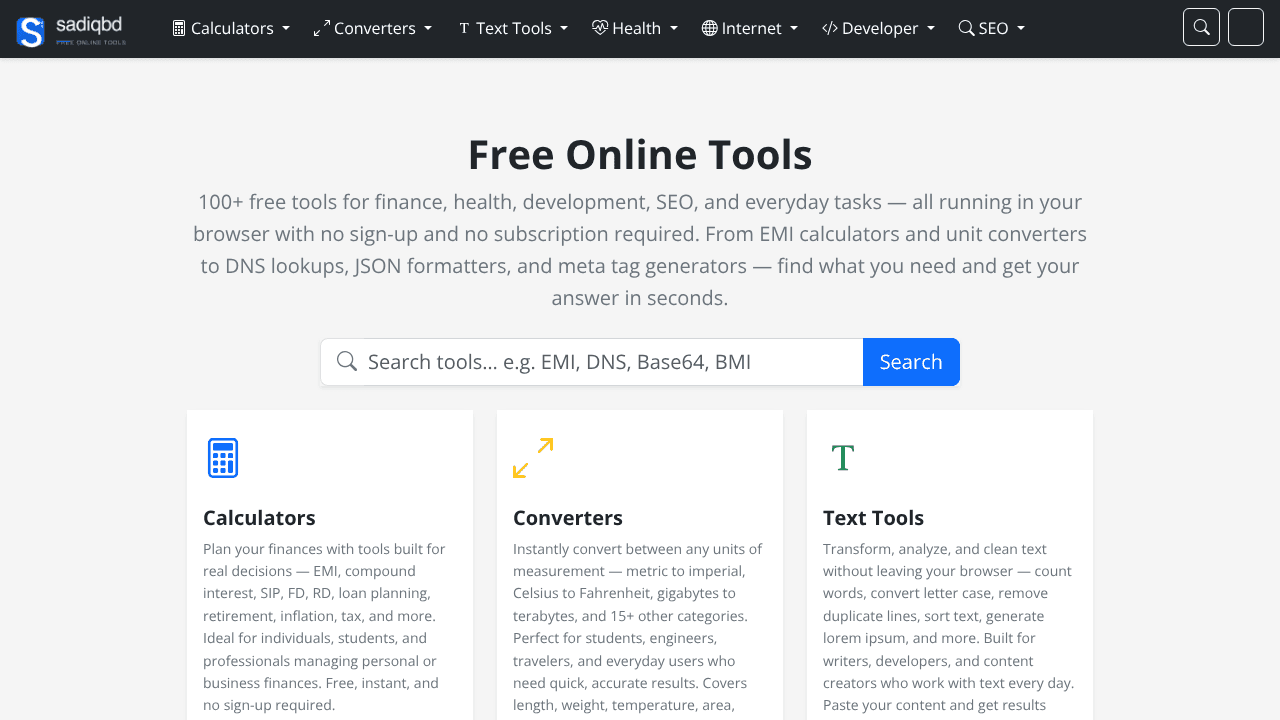Expand the SEO dropdown caret
The image size is (1280, 720).
tap(1021, 29)
